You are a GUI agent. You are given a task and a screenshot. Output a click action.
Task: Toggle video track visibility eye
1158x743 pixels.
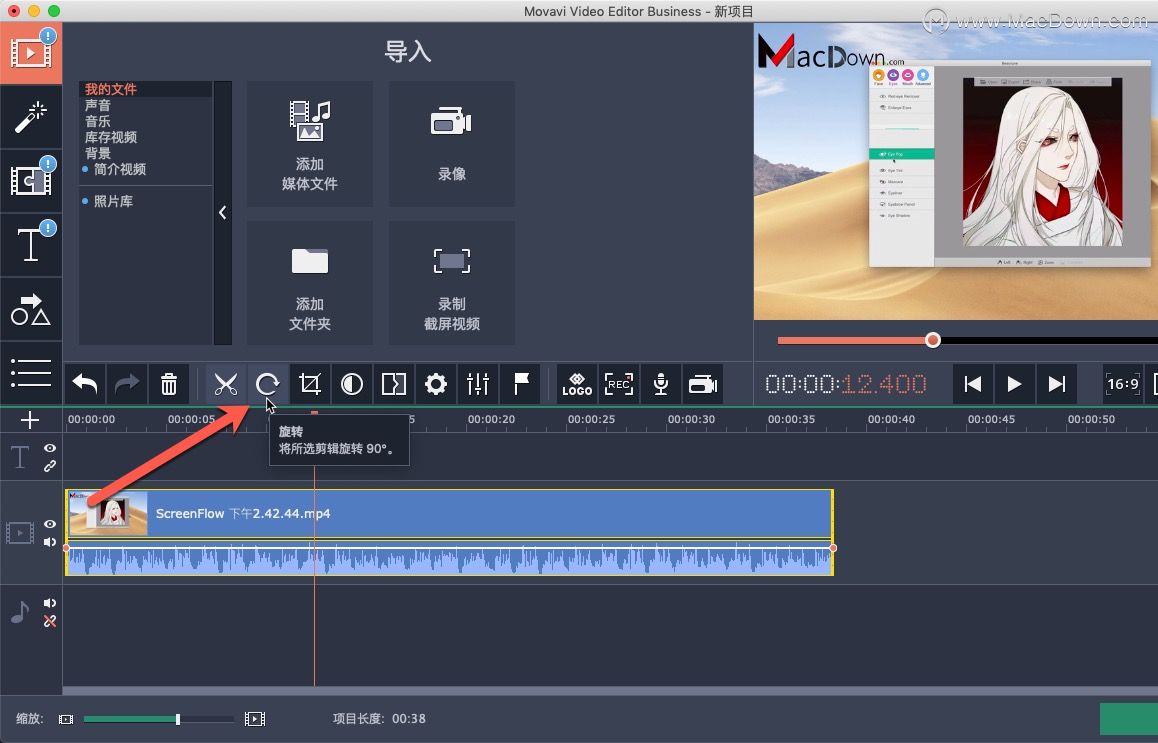[x=49, y=524]
